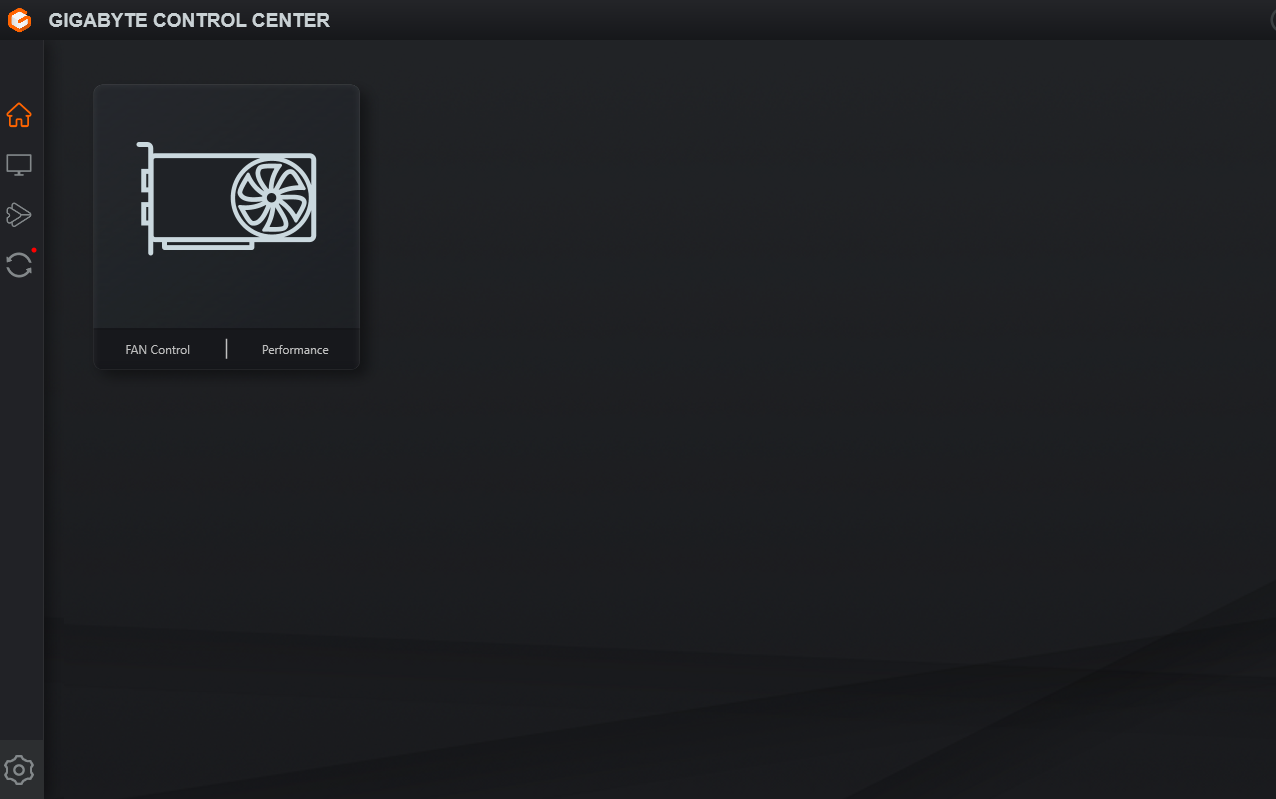Open the update center sync icon

[19, 265]
